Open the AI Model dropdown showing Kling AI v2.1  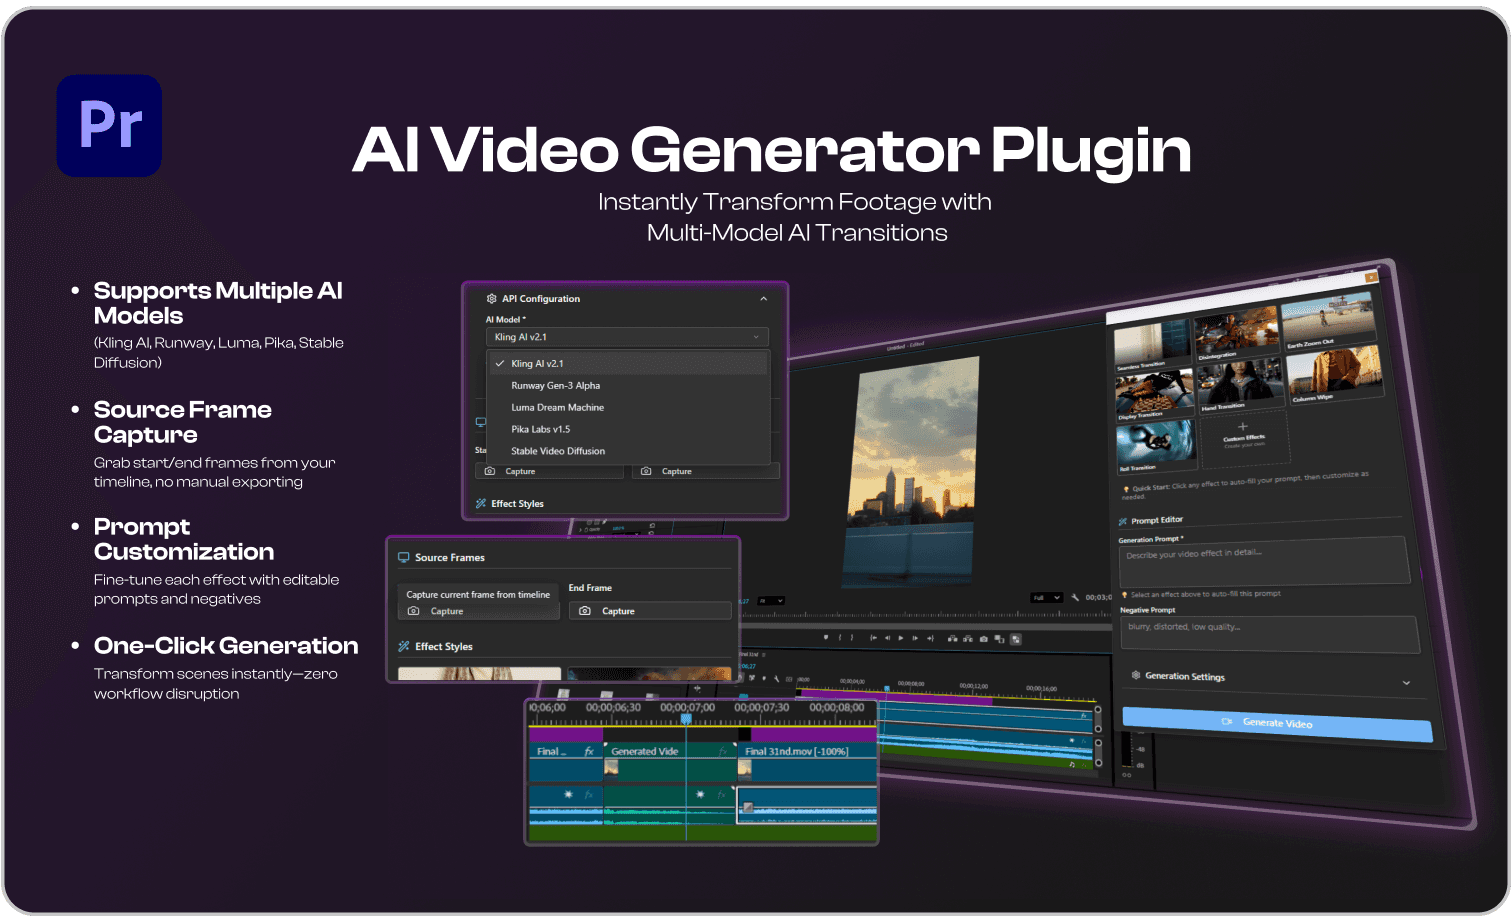(x=627, y=337)
